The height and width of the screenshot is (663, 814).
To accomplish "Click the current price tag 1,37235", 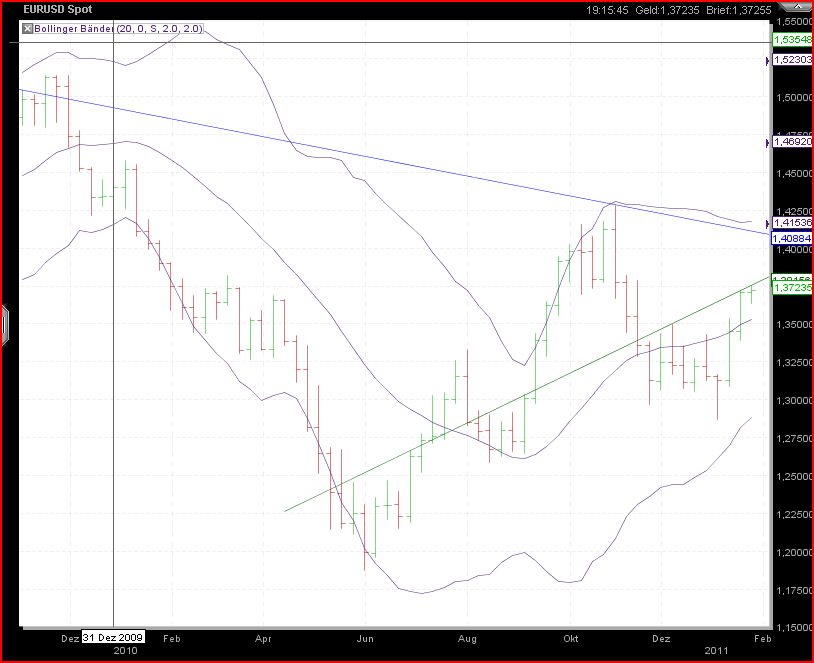I will tap(790, 286).
